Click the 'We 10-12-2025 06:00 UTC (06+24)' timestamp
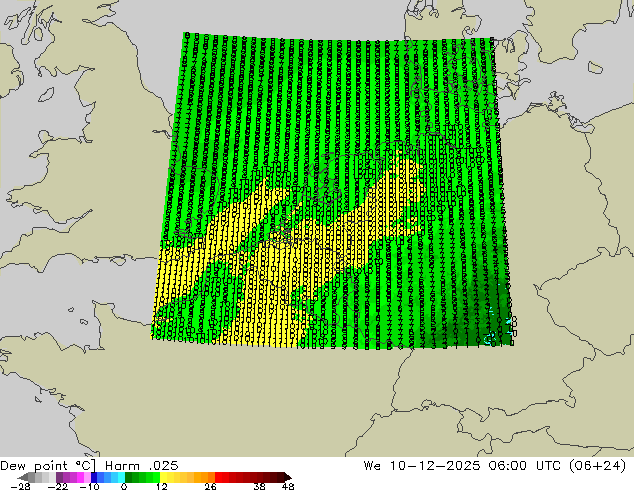634x490 pixels. pyautogui.click(x=495, y=466)
